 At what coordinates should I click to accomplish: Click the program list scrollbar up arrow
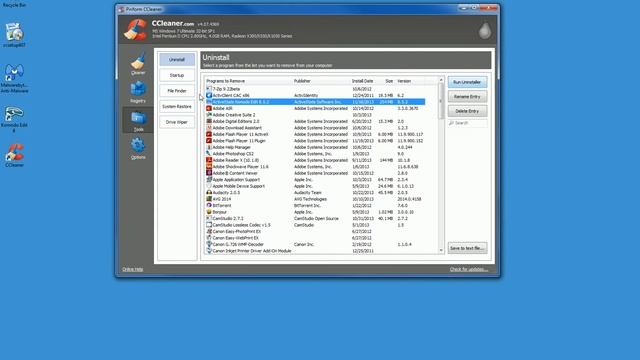click(441, 80)
